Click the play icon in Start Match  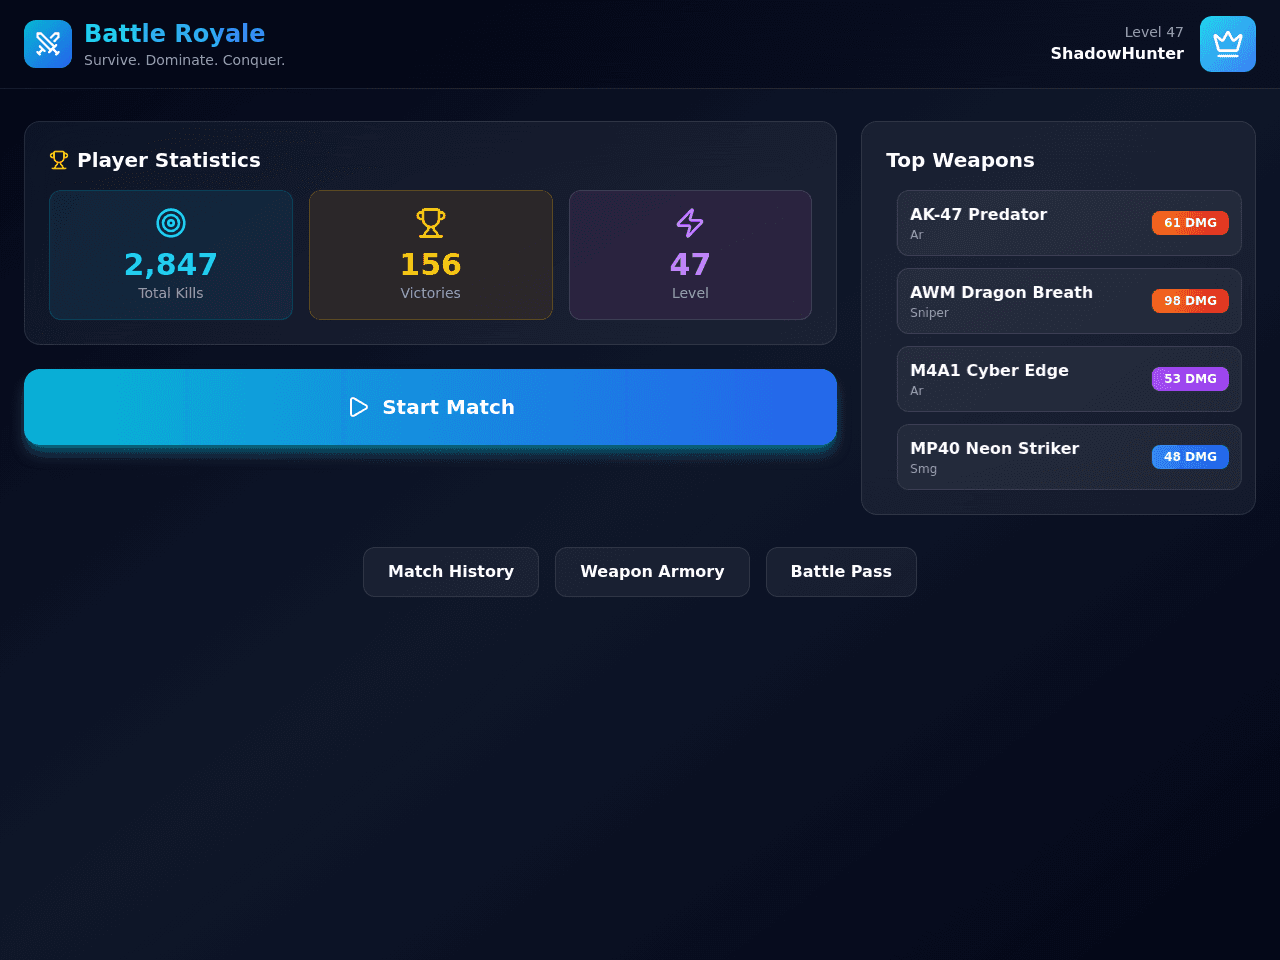359,407
